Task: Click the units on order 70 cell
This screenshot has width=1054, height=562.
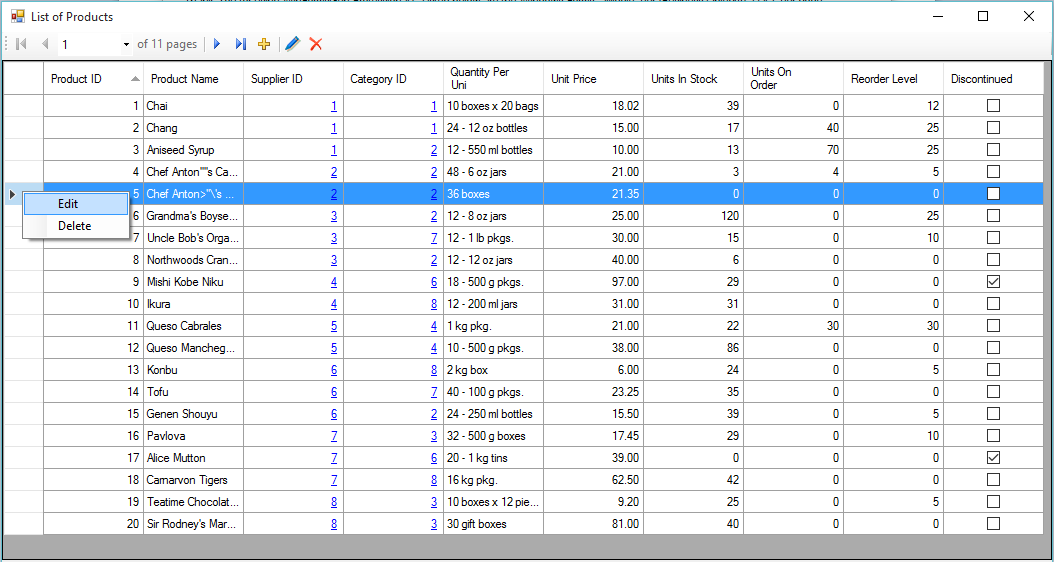Action: [794, 150]
